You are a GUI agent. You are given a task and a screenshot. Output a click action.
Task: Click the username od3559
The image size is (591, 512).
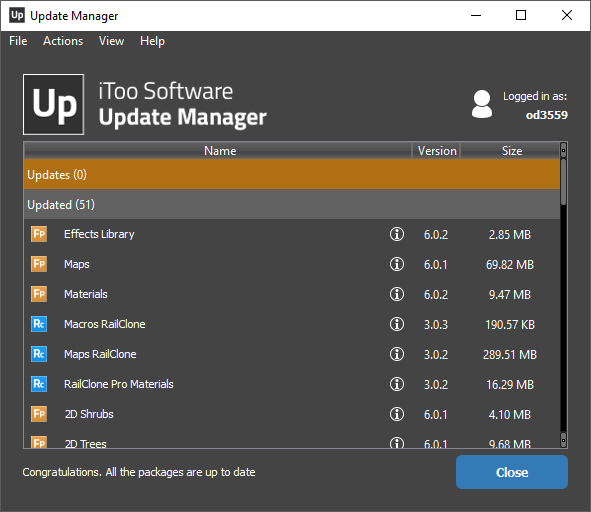coord(547,115)
